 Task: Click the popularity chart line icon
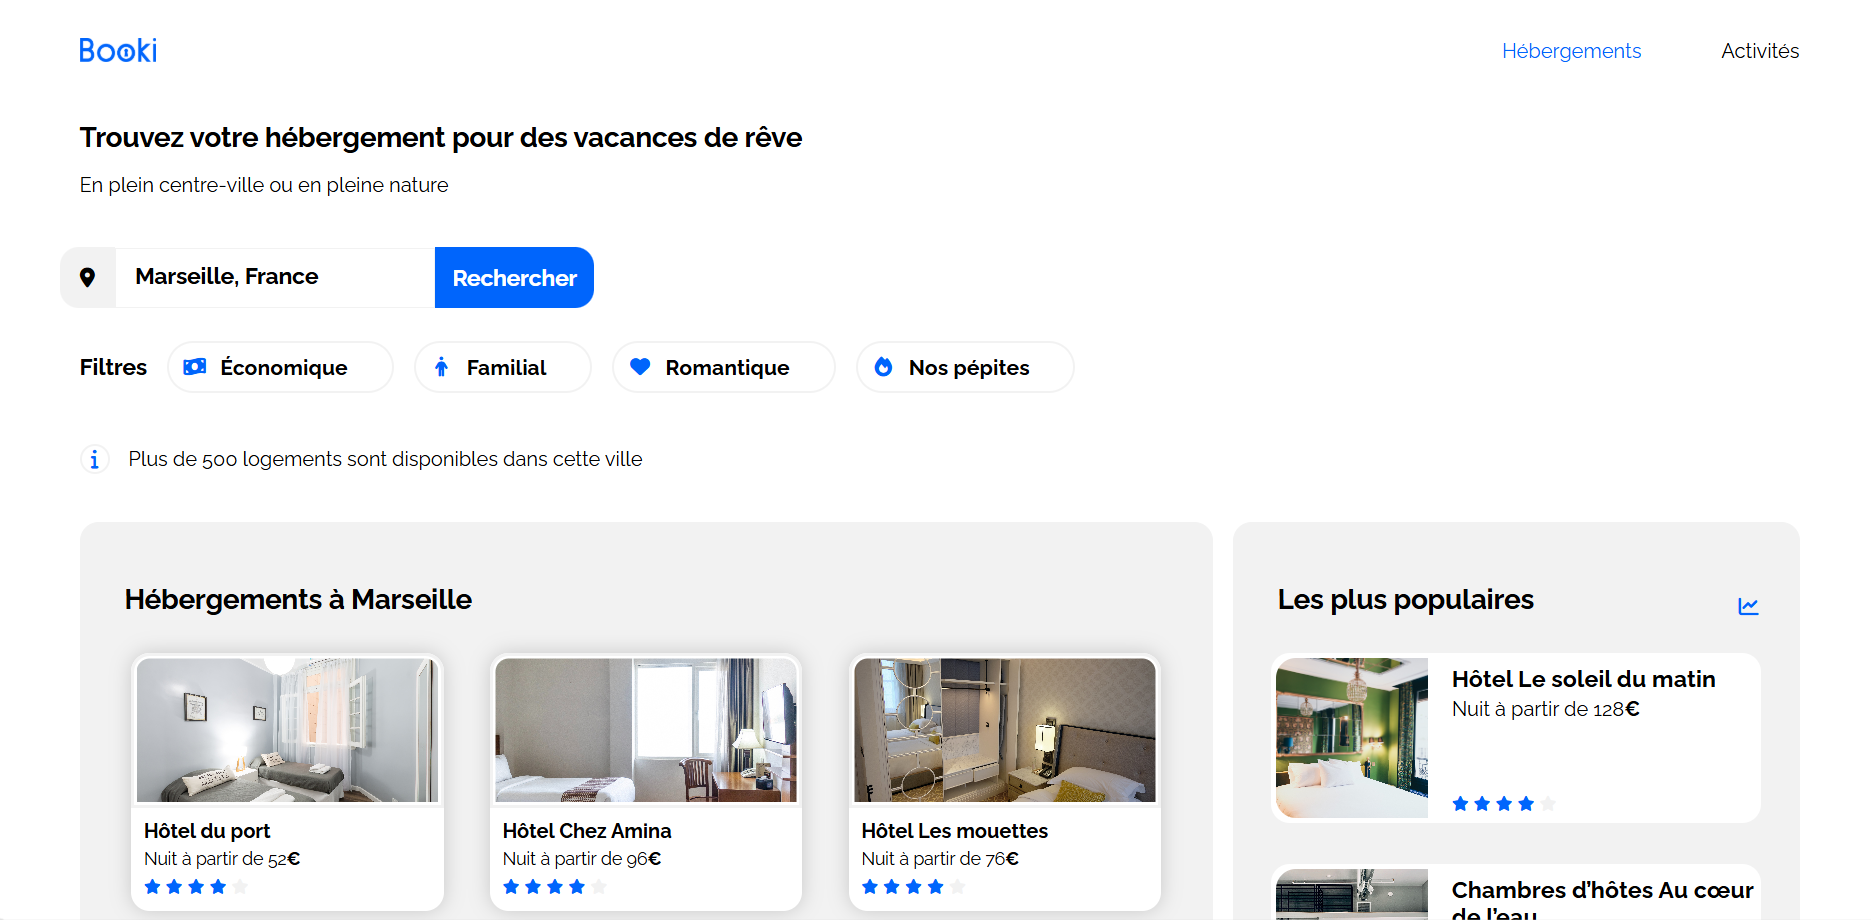coord(1748,606)
